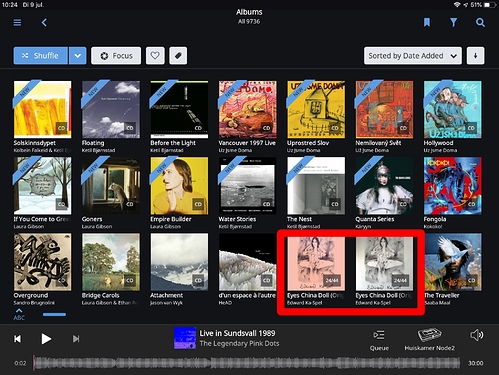Open Live in Sundsvall 1989 cover art
The height and width of the screenshot is (375, 499).
(185, 338)
